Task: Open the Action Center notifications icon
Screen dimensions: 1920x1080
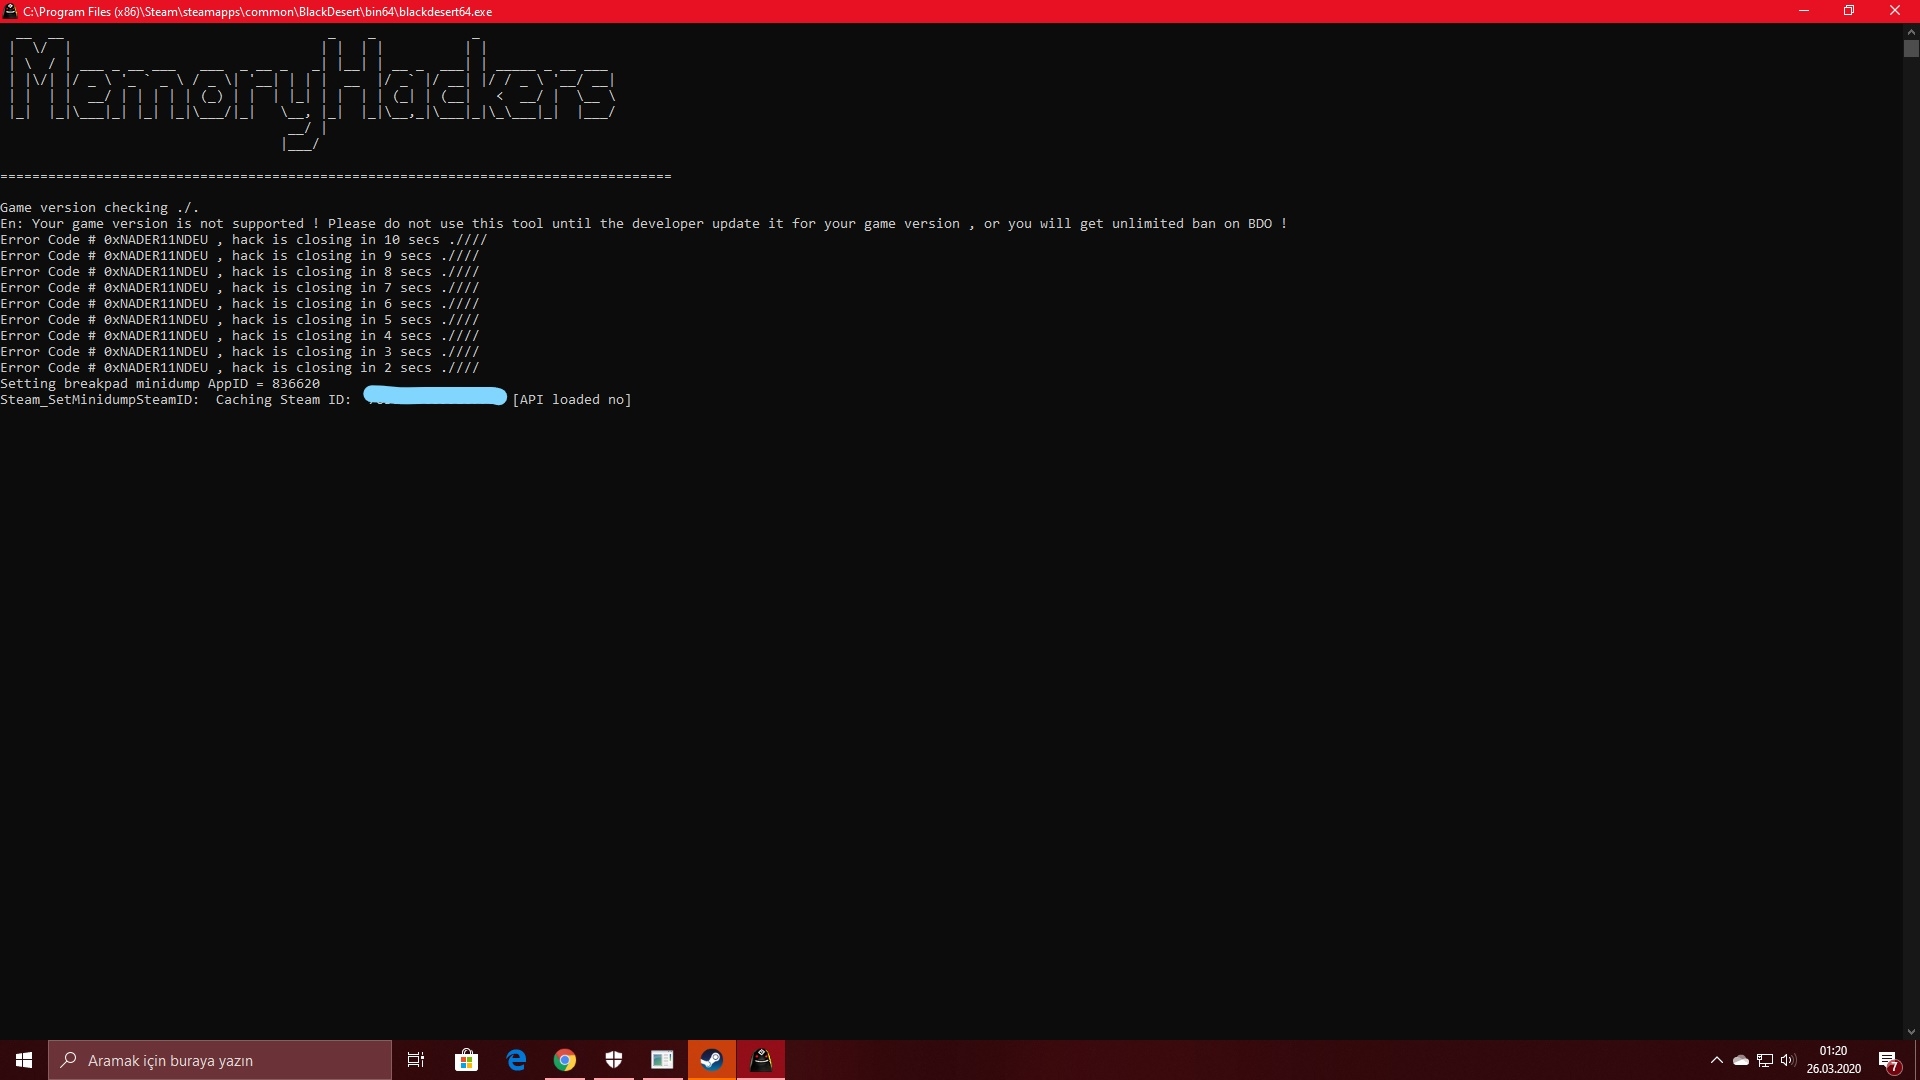Action: point(1889,1060)
